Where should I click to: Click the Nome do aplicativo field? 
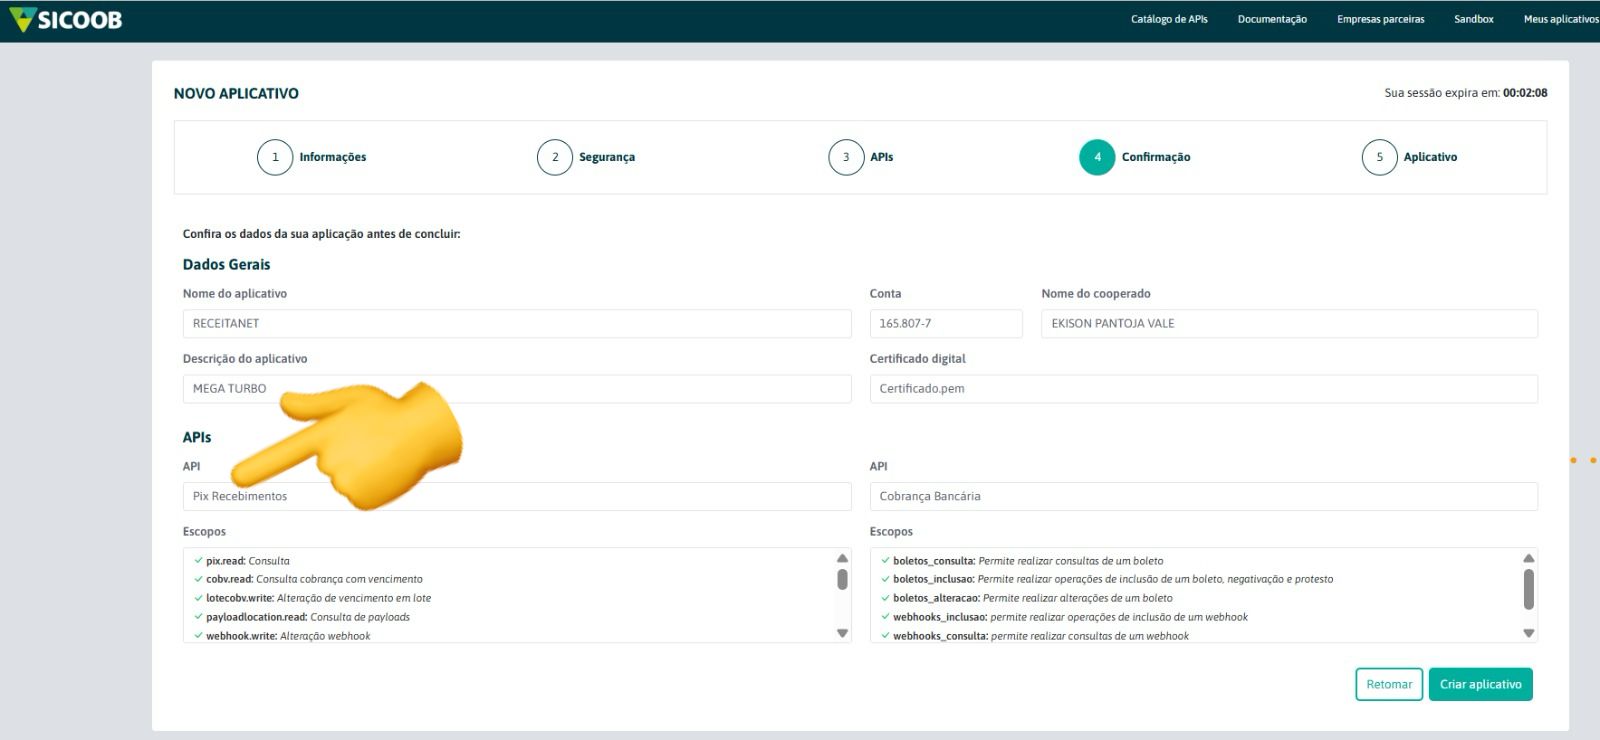click(x=516, y=323)
